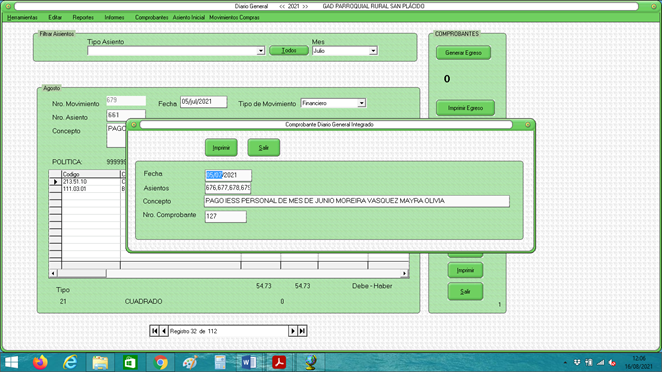
Task: Click the grid's horizontal scrollbar thumb
Action: (81, 273)
